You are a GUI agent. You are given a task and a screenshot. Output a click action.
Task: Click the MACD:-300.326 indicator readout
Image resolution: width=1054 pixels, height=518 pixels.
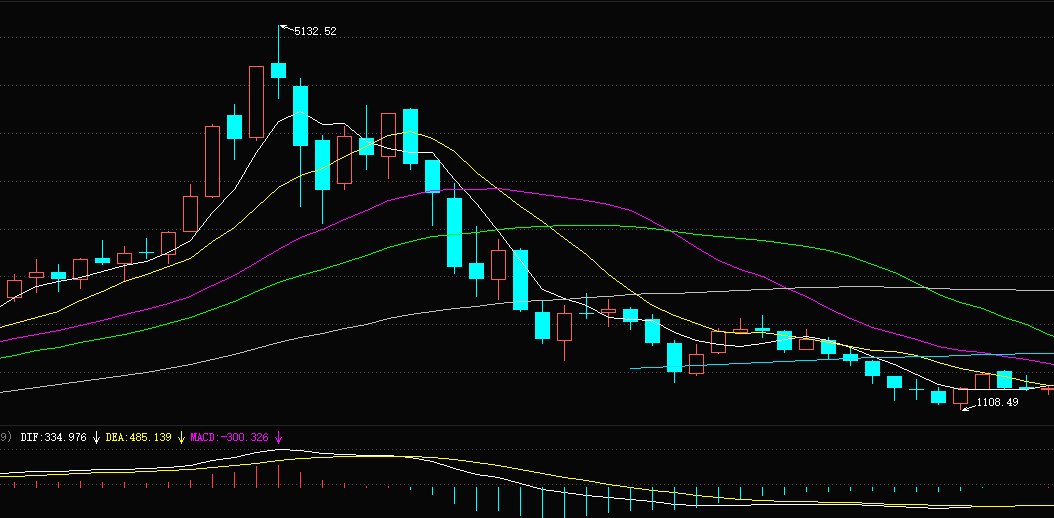click(229, 437)
